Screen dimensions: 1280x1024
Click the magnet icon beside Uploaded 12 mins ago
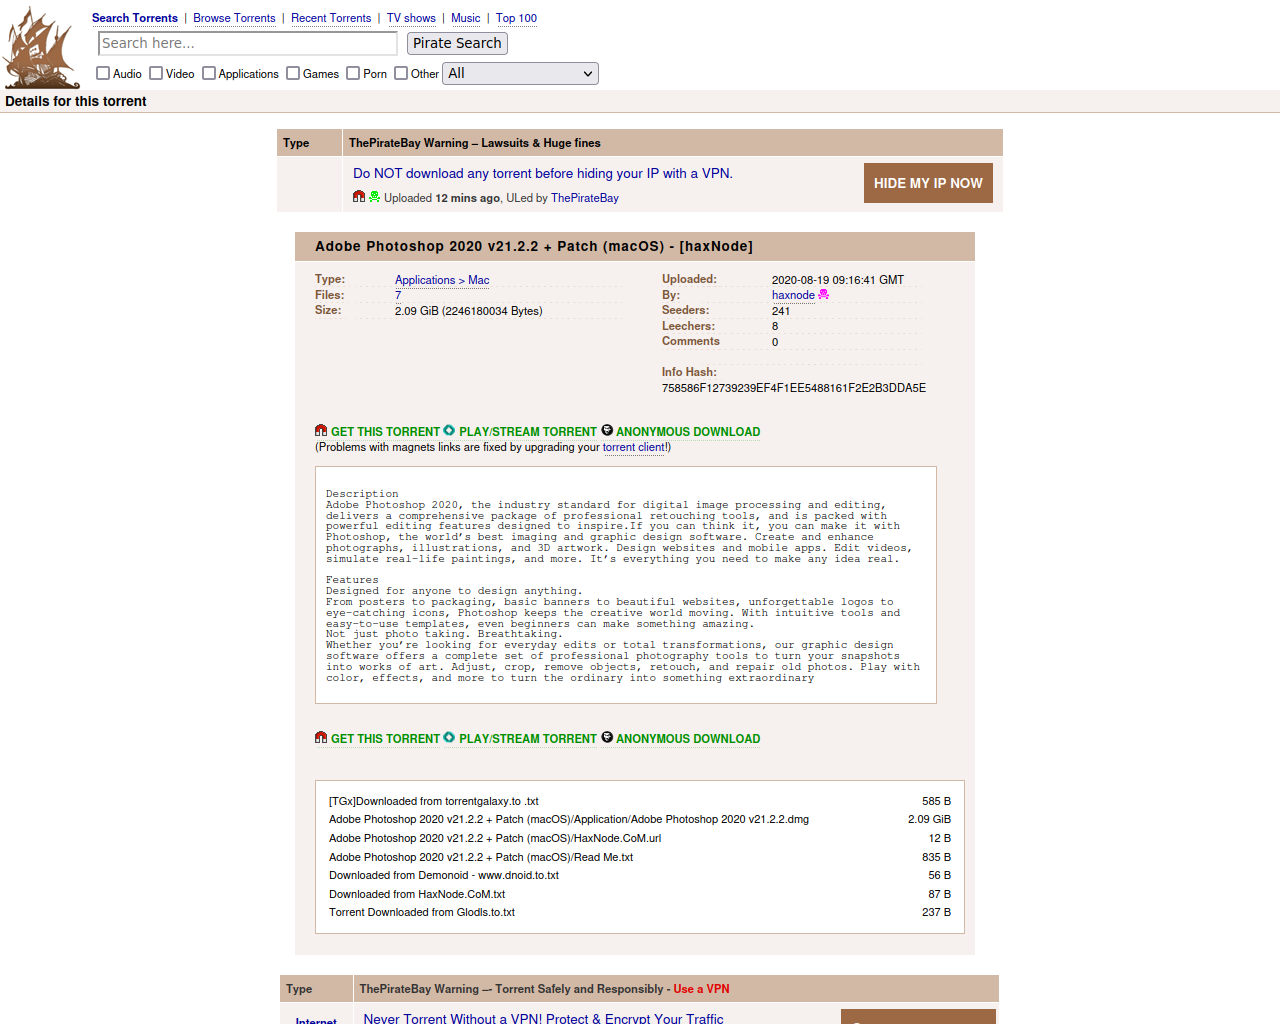coord(359,197)
